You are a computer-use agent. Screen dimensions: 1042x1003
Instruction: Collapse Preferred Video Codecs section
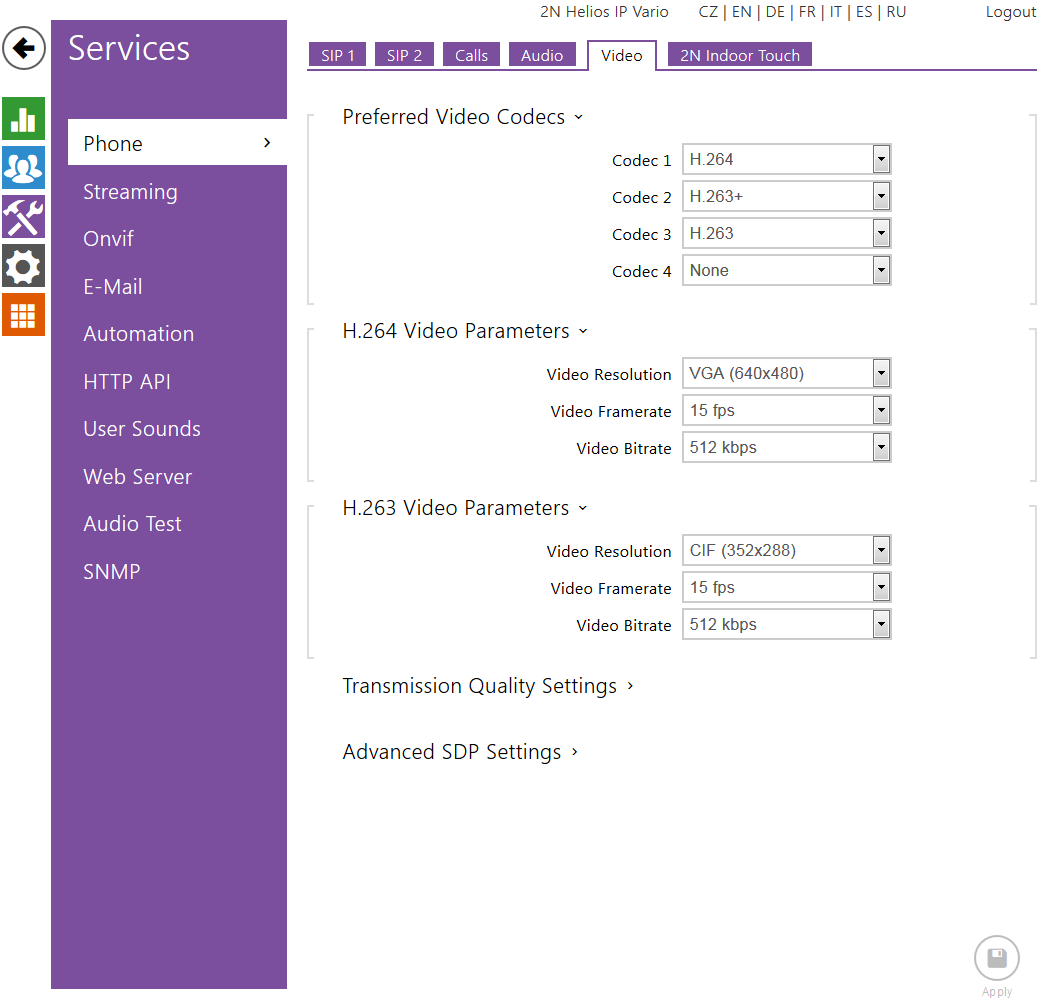click(x=462, y=117)
